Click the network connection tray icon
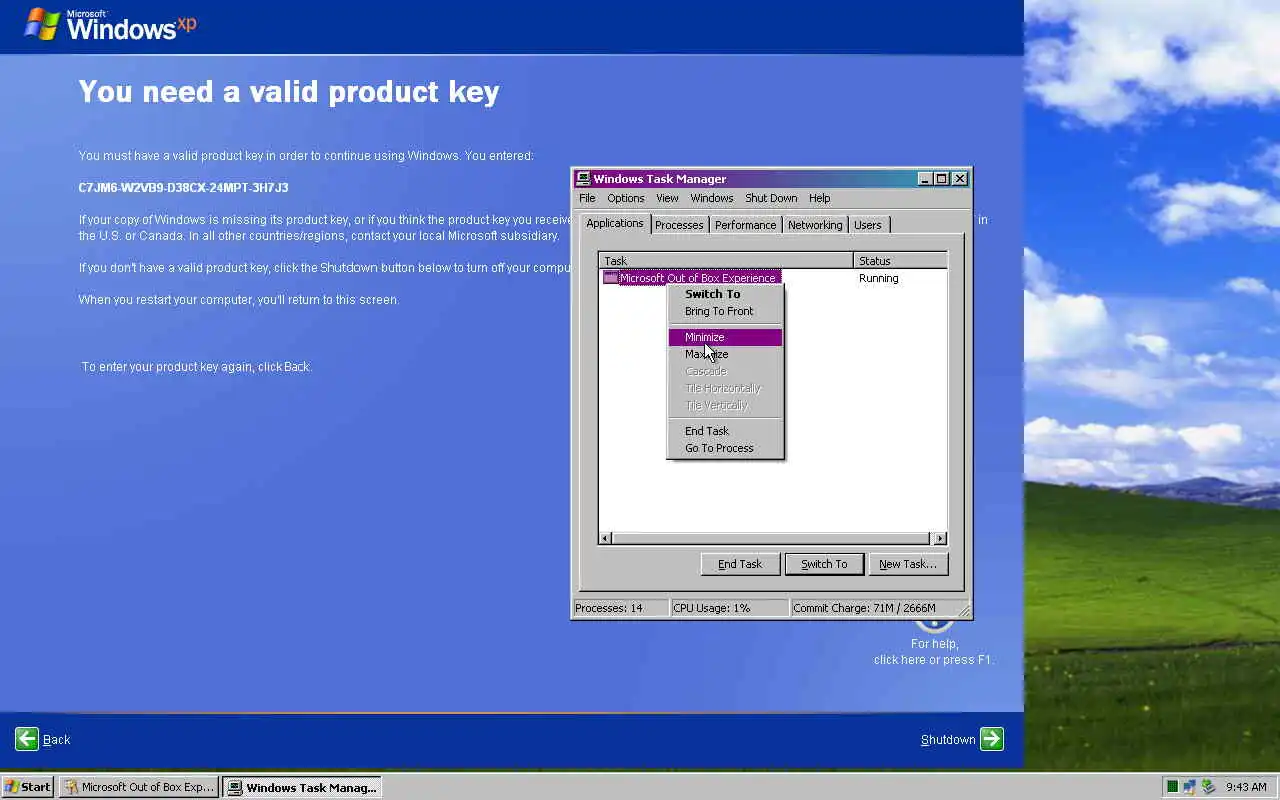 coord(1191,787)
